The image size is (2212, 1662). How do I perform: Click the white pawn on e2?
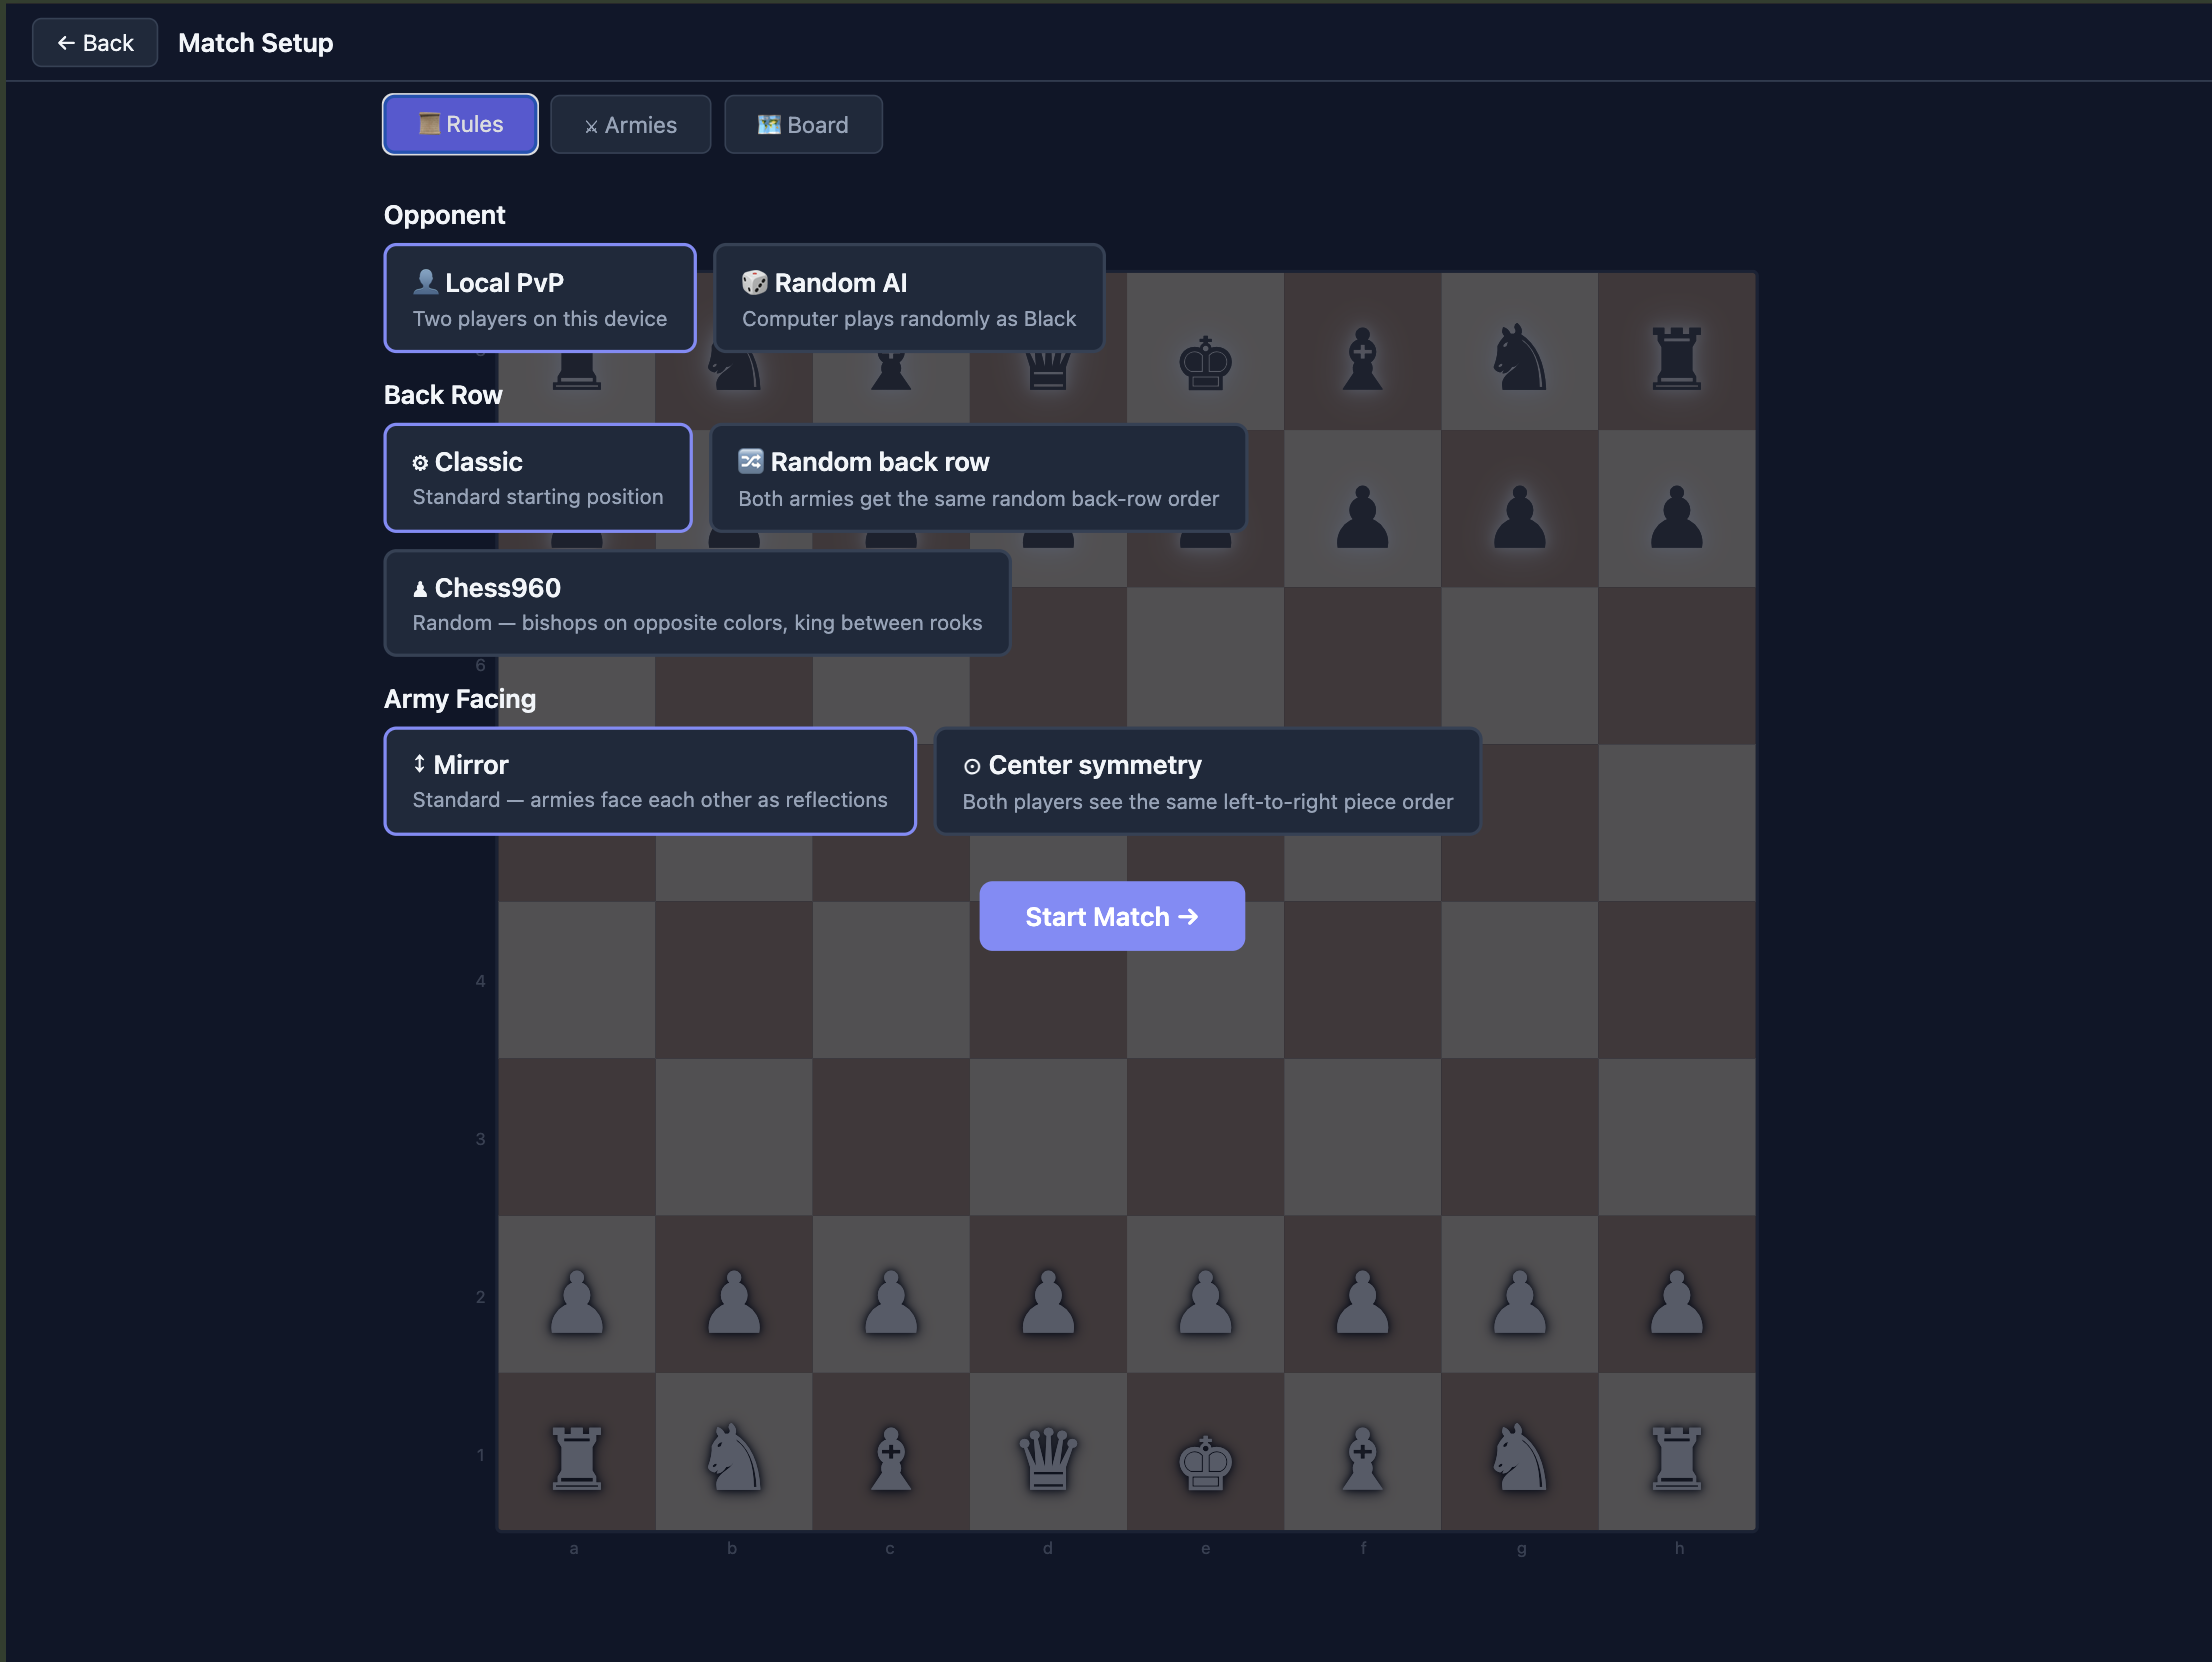coord(1205,1302)
